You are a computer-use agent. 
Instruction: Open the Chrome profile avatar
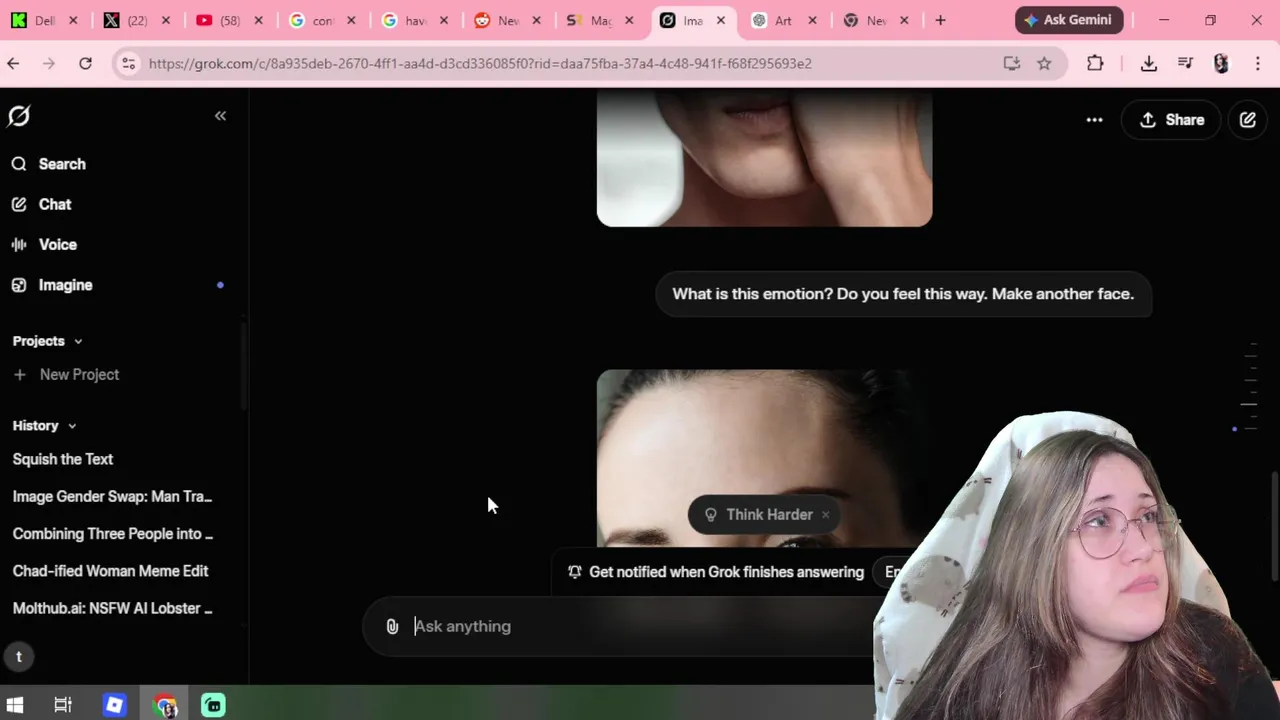pyautogui.click(x=1221, y=63)
